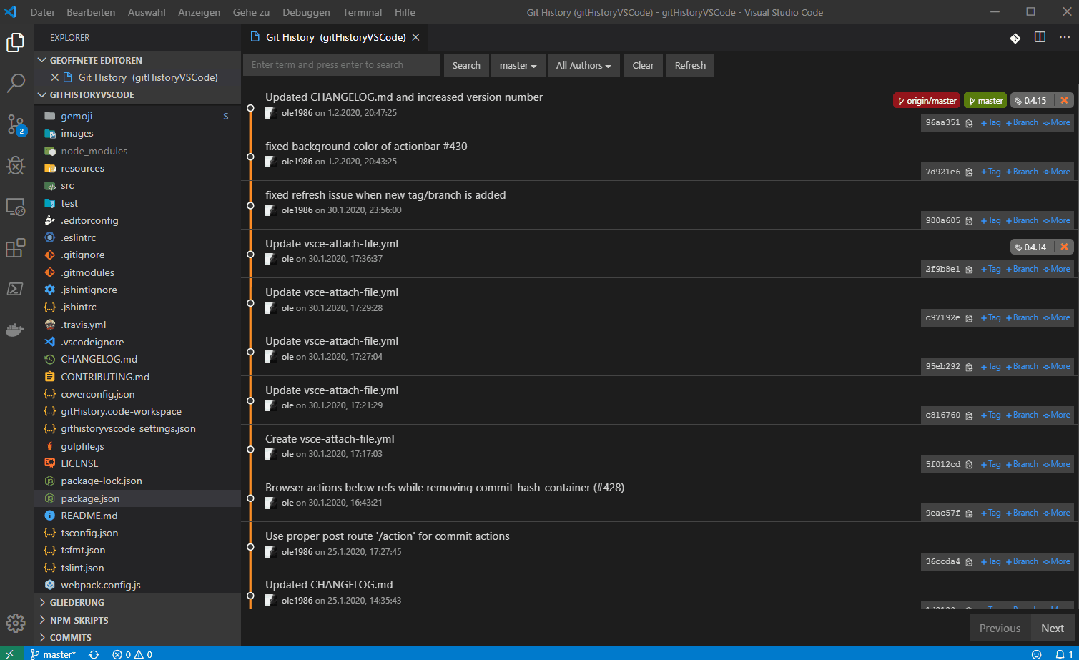Split the editor to the right
The image size is (1079, 660).
pos(1040,37)
